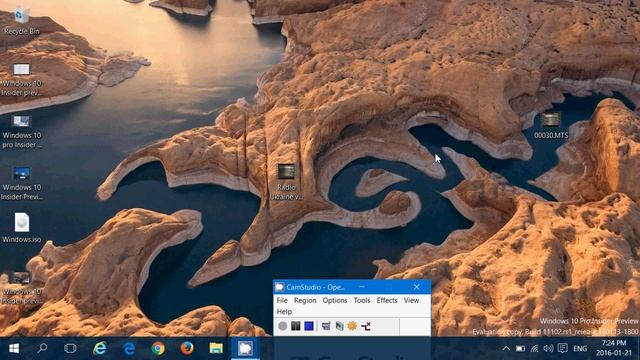This screenshot has width=640, height=360.
Task: Open the Windows Start menu
Action: 14,348
